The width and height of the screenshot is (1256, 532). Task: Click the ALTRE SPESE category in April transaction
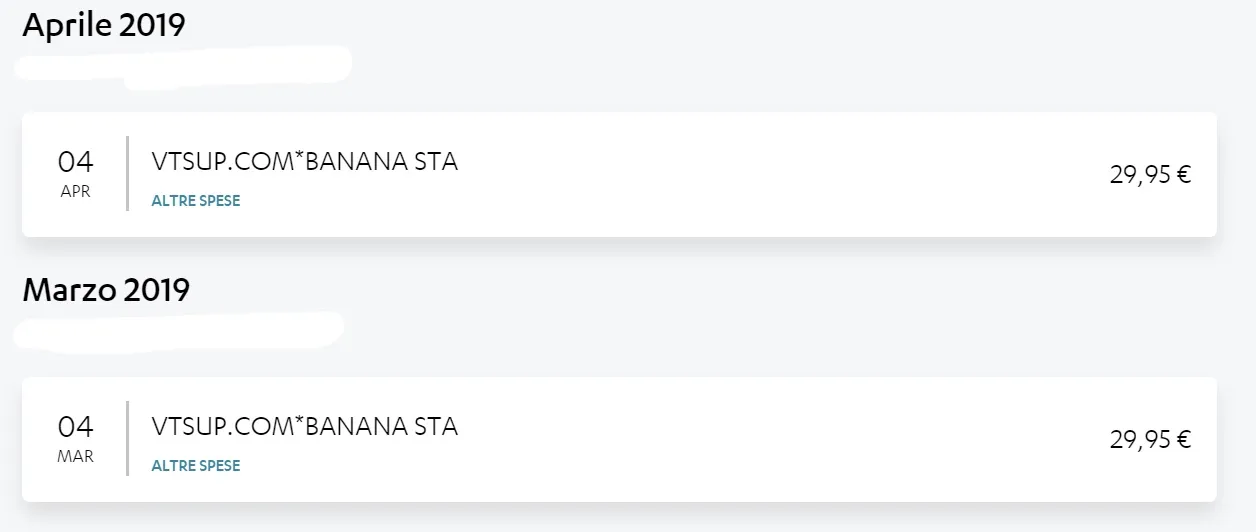[x=196, y=201]
